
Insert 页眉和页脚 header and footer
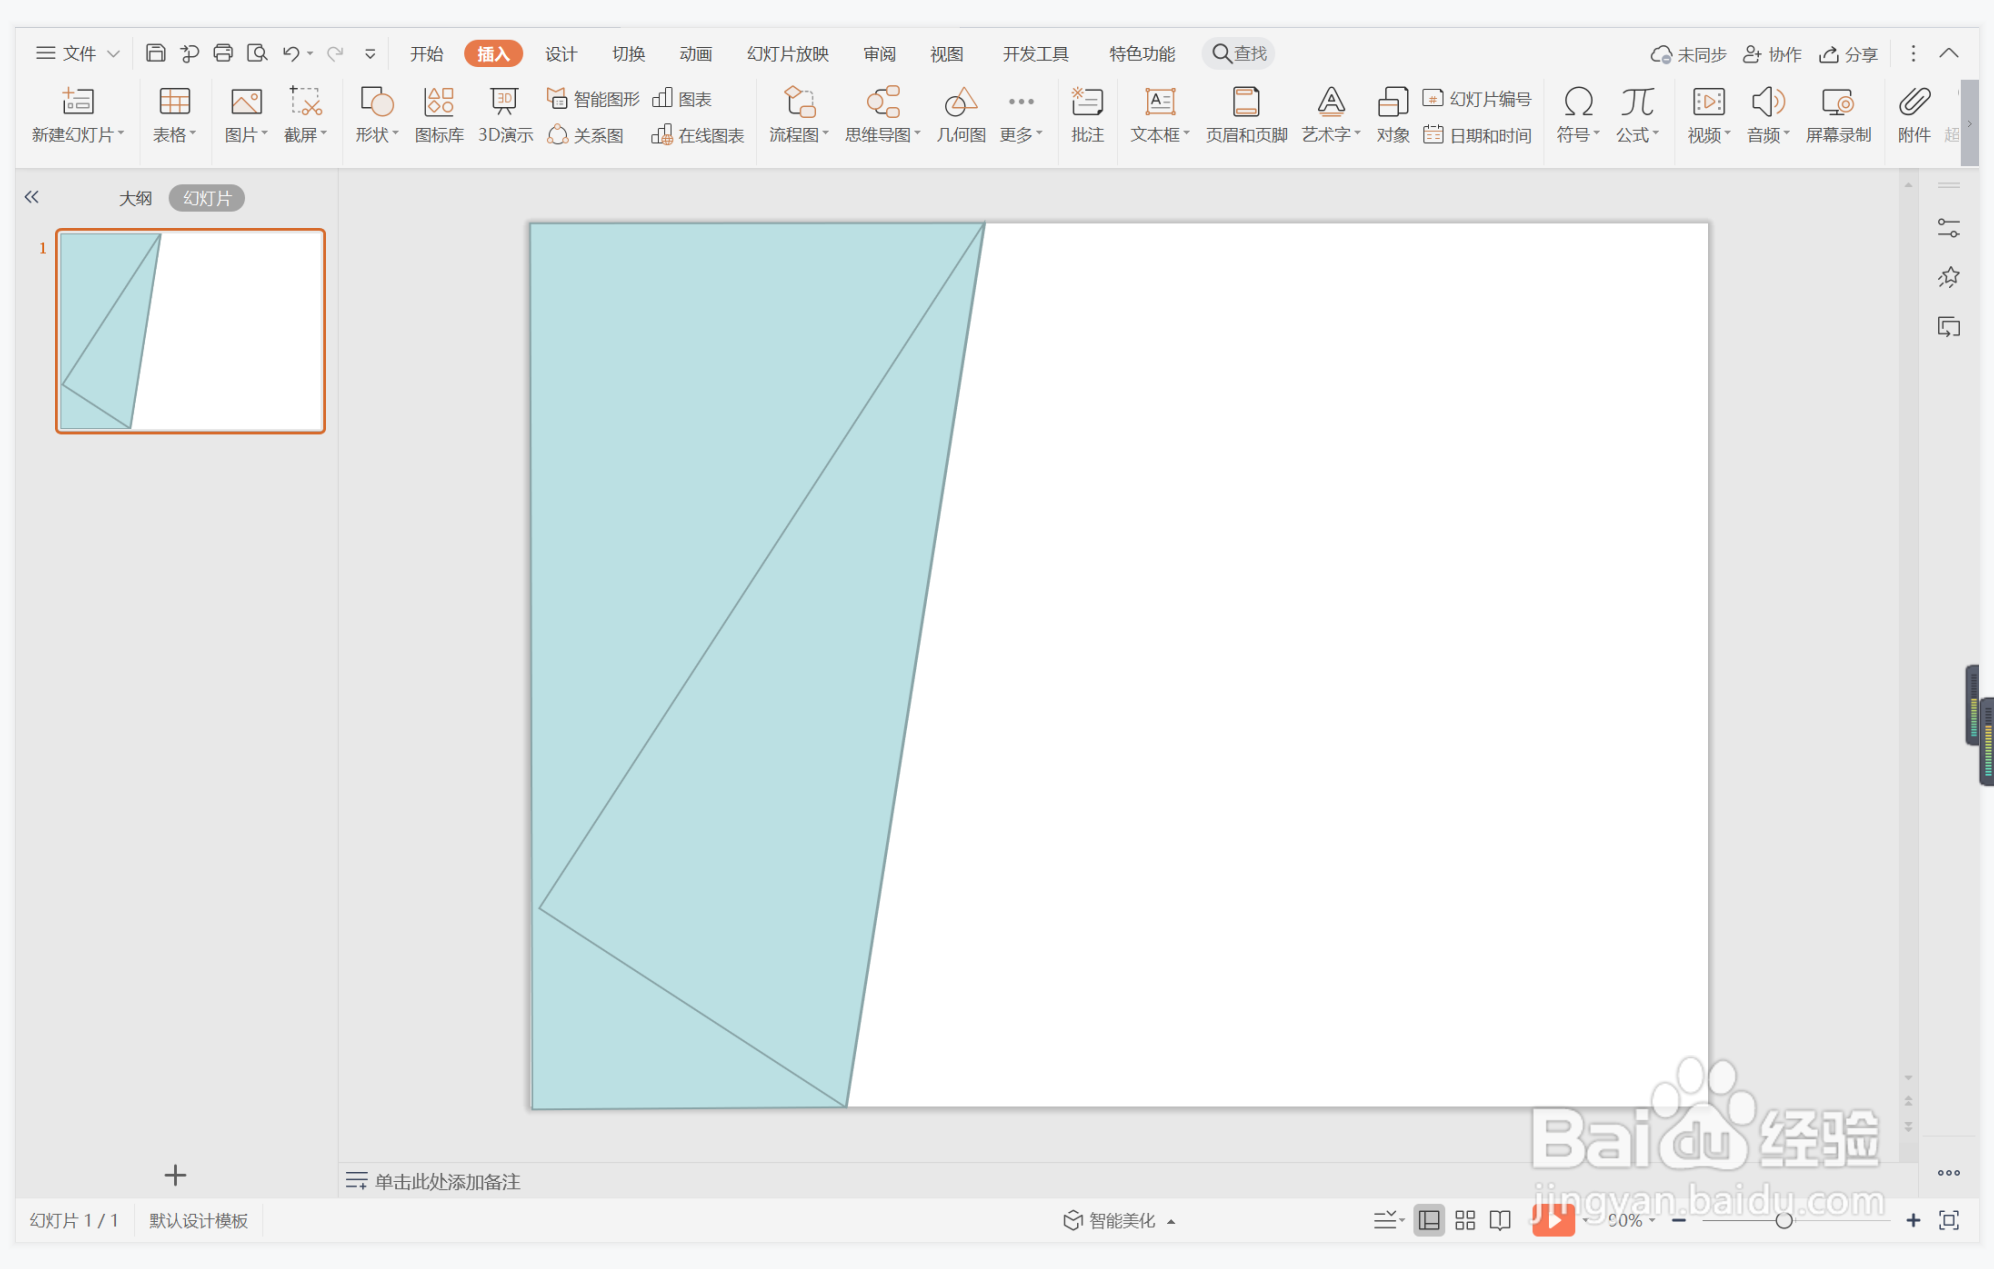(1245, 114)
